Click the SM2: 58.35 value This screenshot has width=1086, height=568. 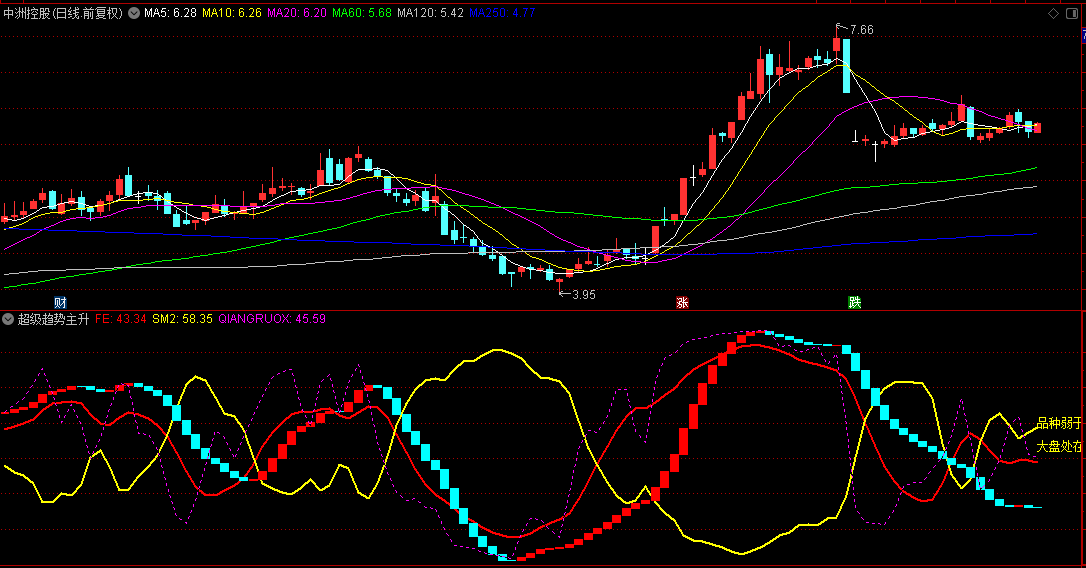click(x=182, y=319)
